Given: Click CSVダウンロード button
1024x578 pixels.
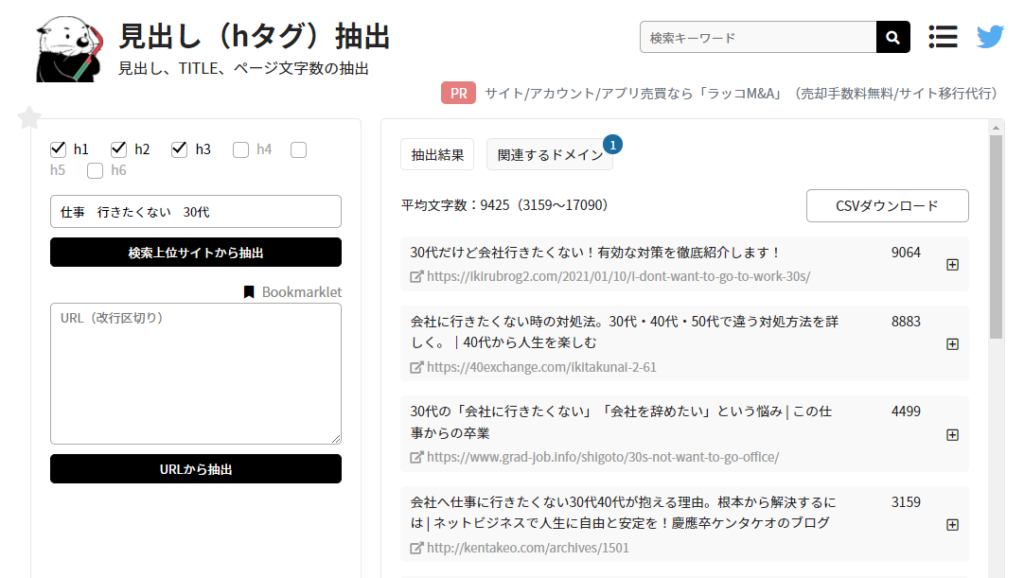Looking at the screenshot, I should pyautogui.click(x=887, y=206).
